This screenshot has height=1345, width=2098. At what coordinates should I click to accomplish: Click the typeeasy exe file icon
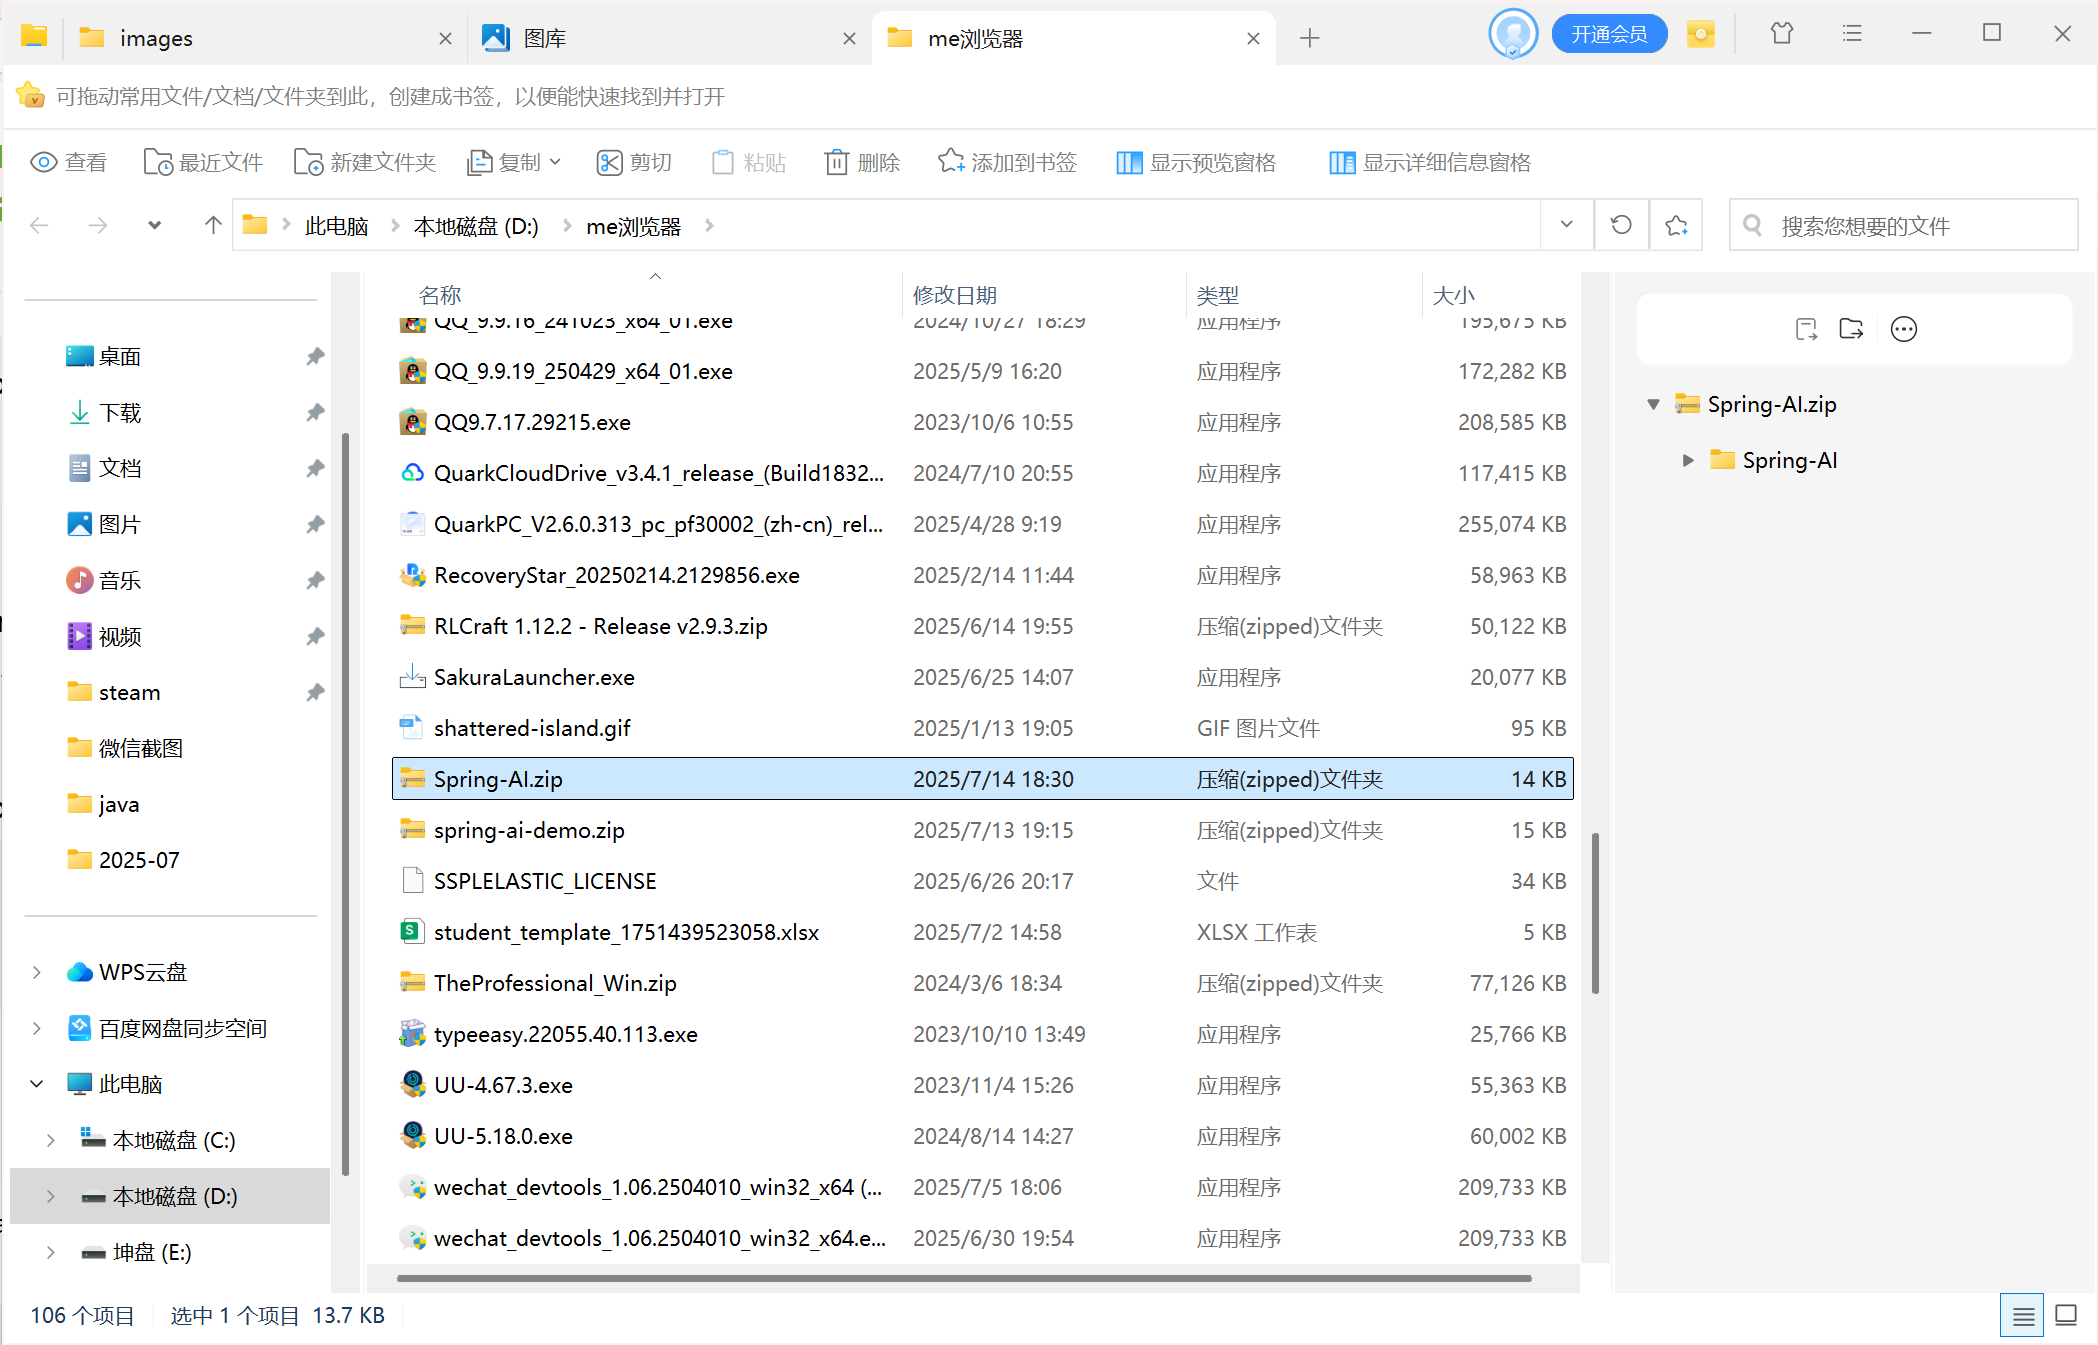(412, 1034)
